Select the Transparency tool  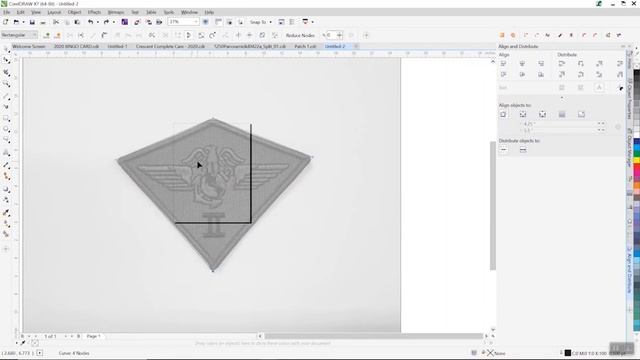[x=6, y=200]
